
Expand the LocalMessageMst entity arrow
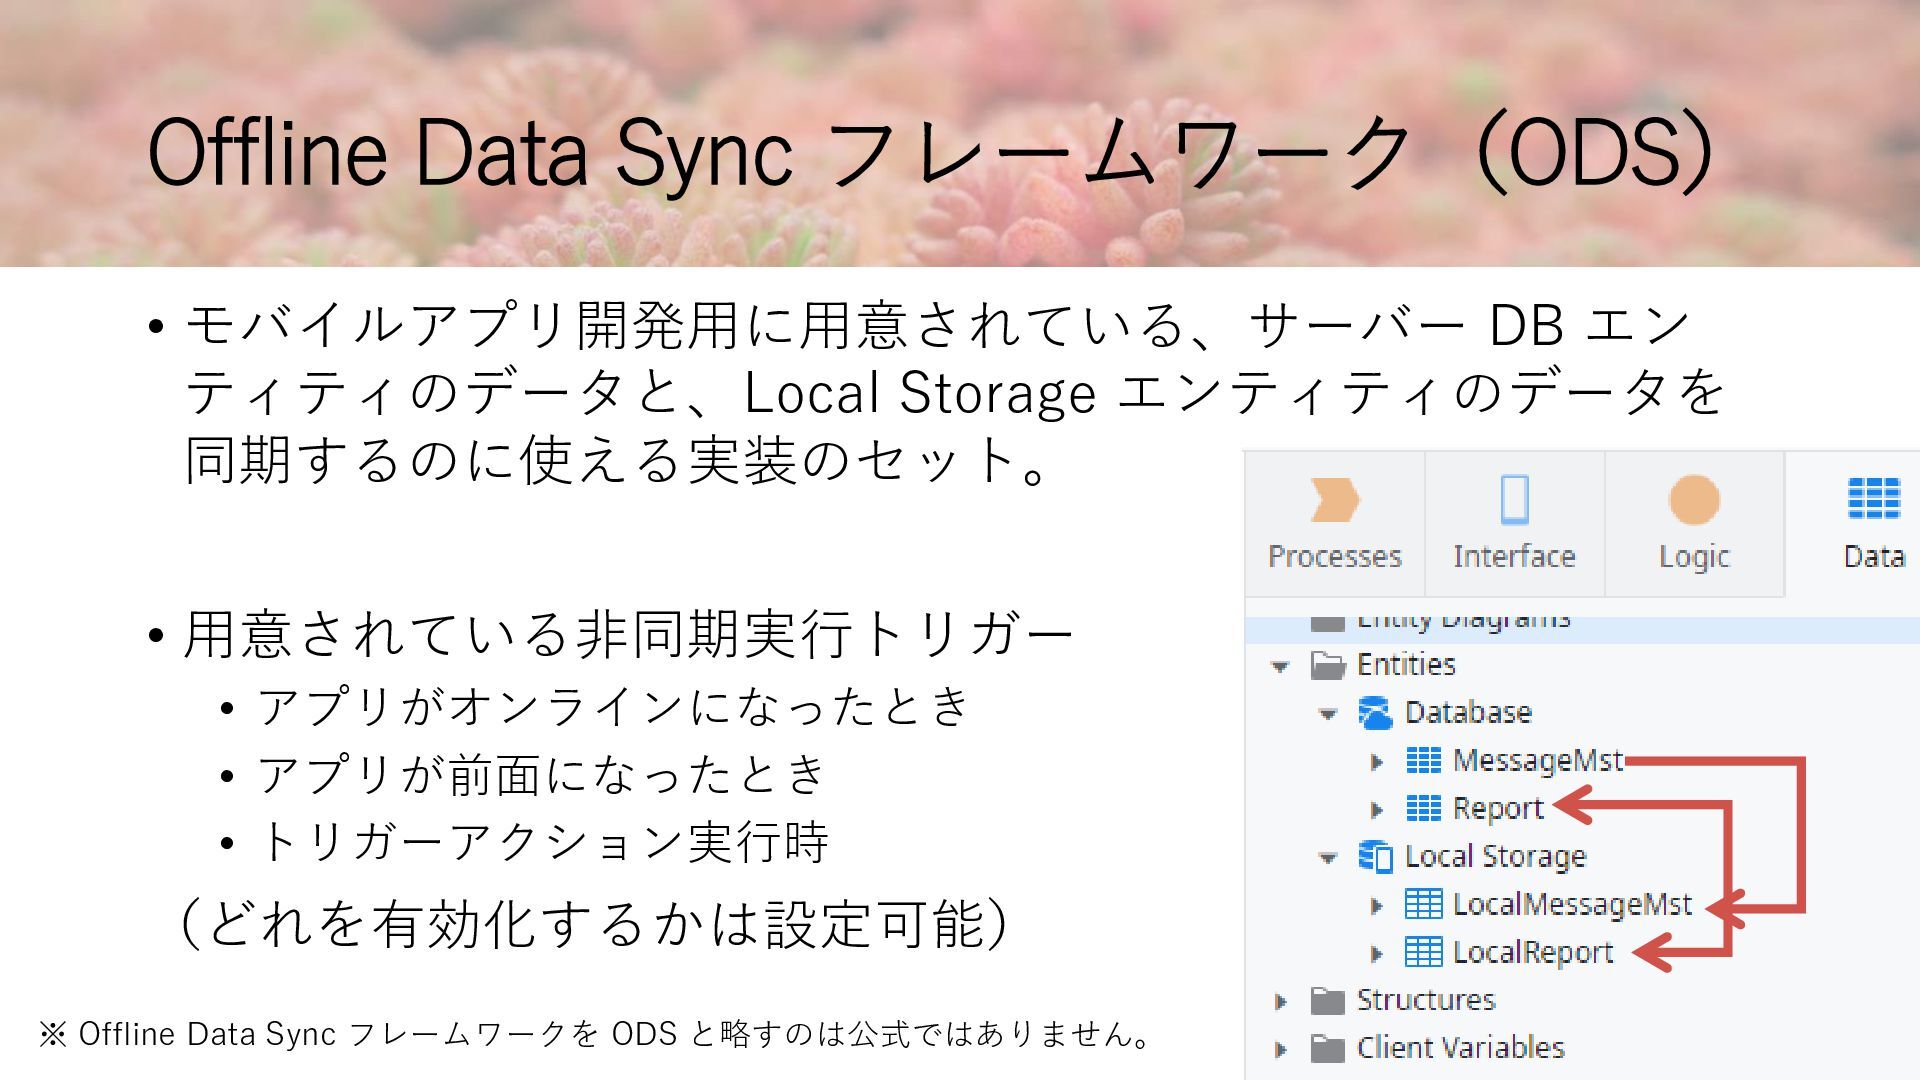tap(1377, 906)
